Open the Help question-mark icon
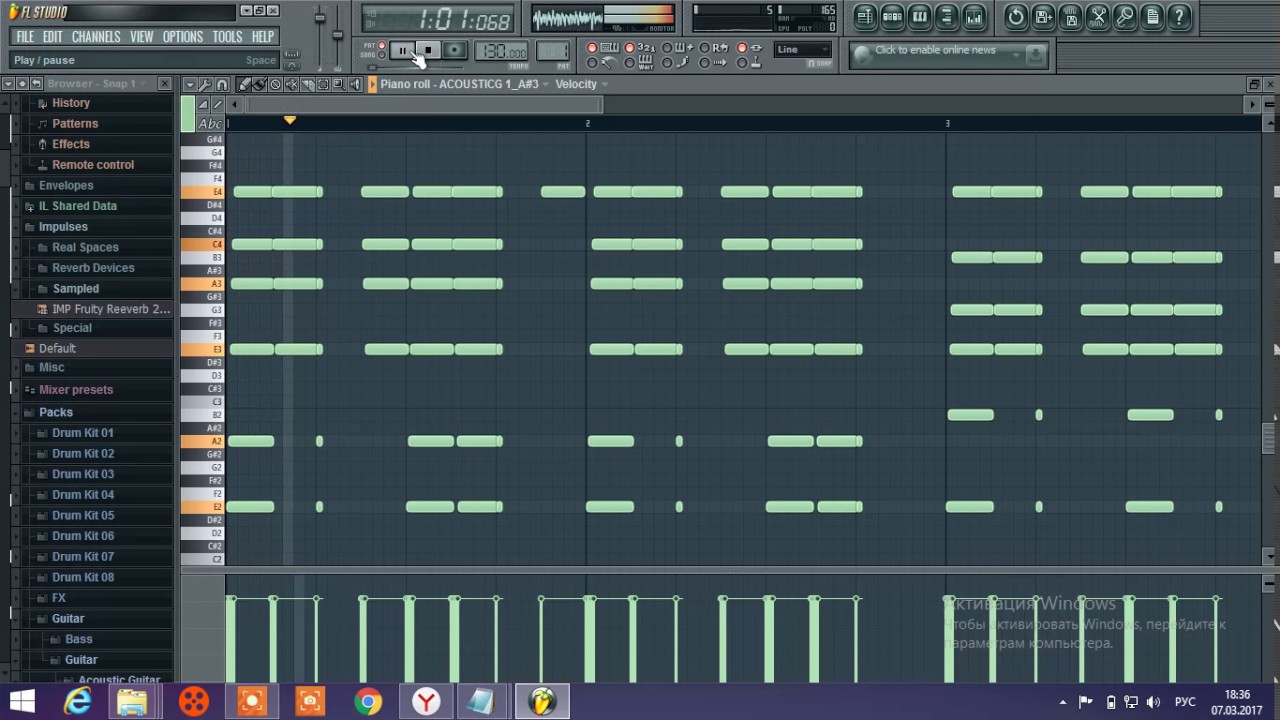This screenshot has width=1280, height=720. (x=1178, y=17)
